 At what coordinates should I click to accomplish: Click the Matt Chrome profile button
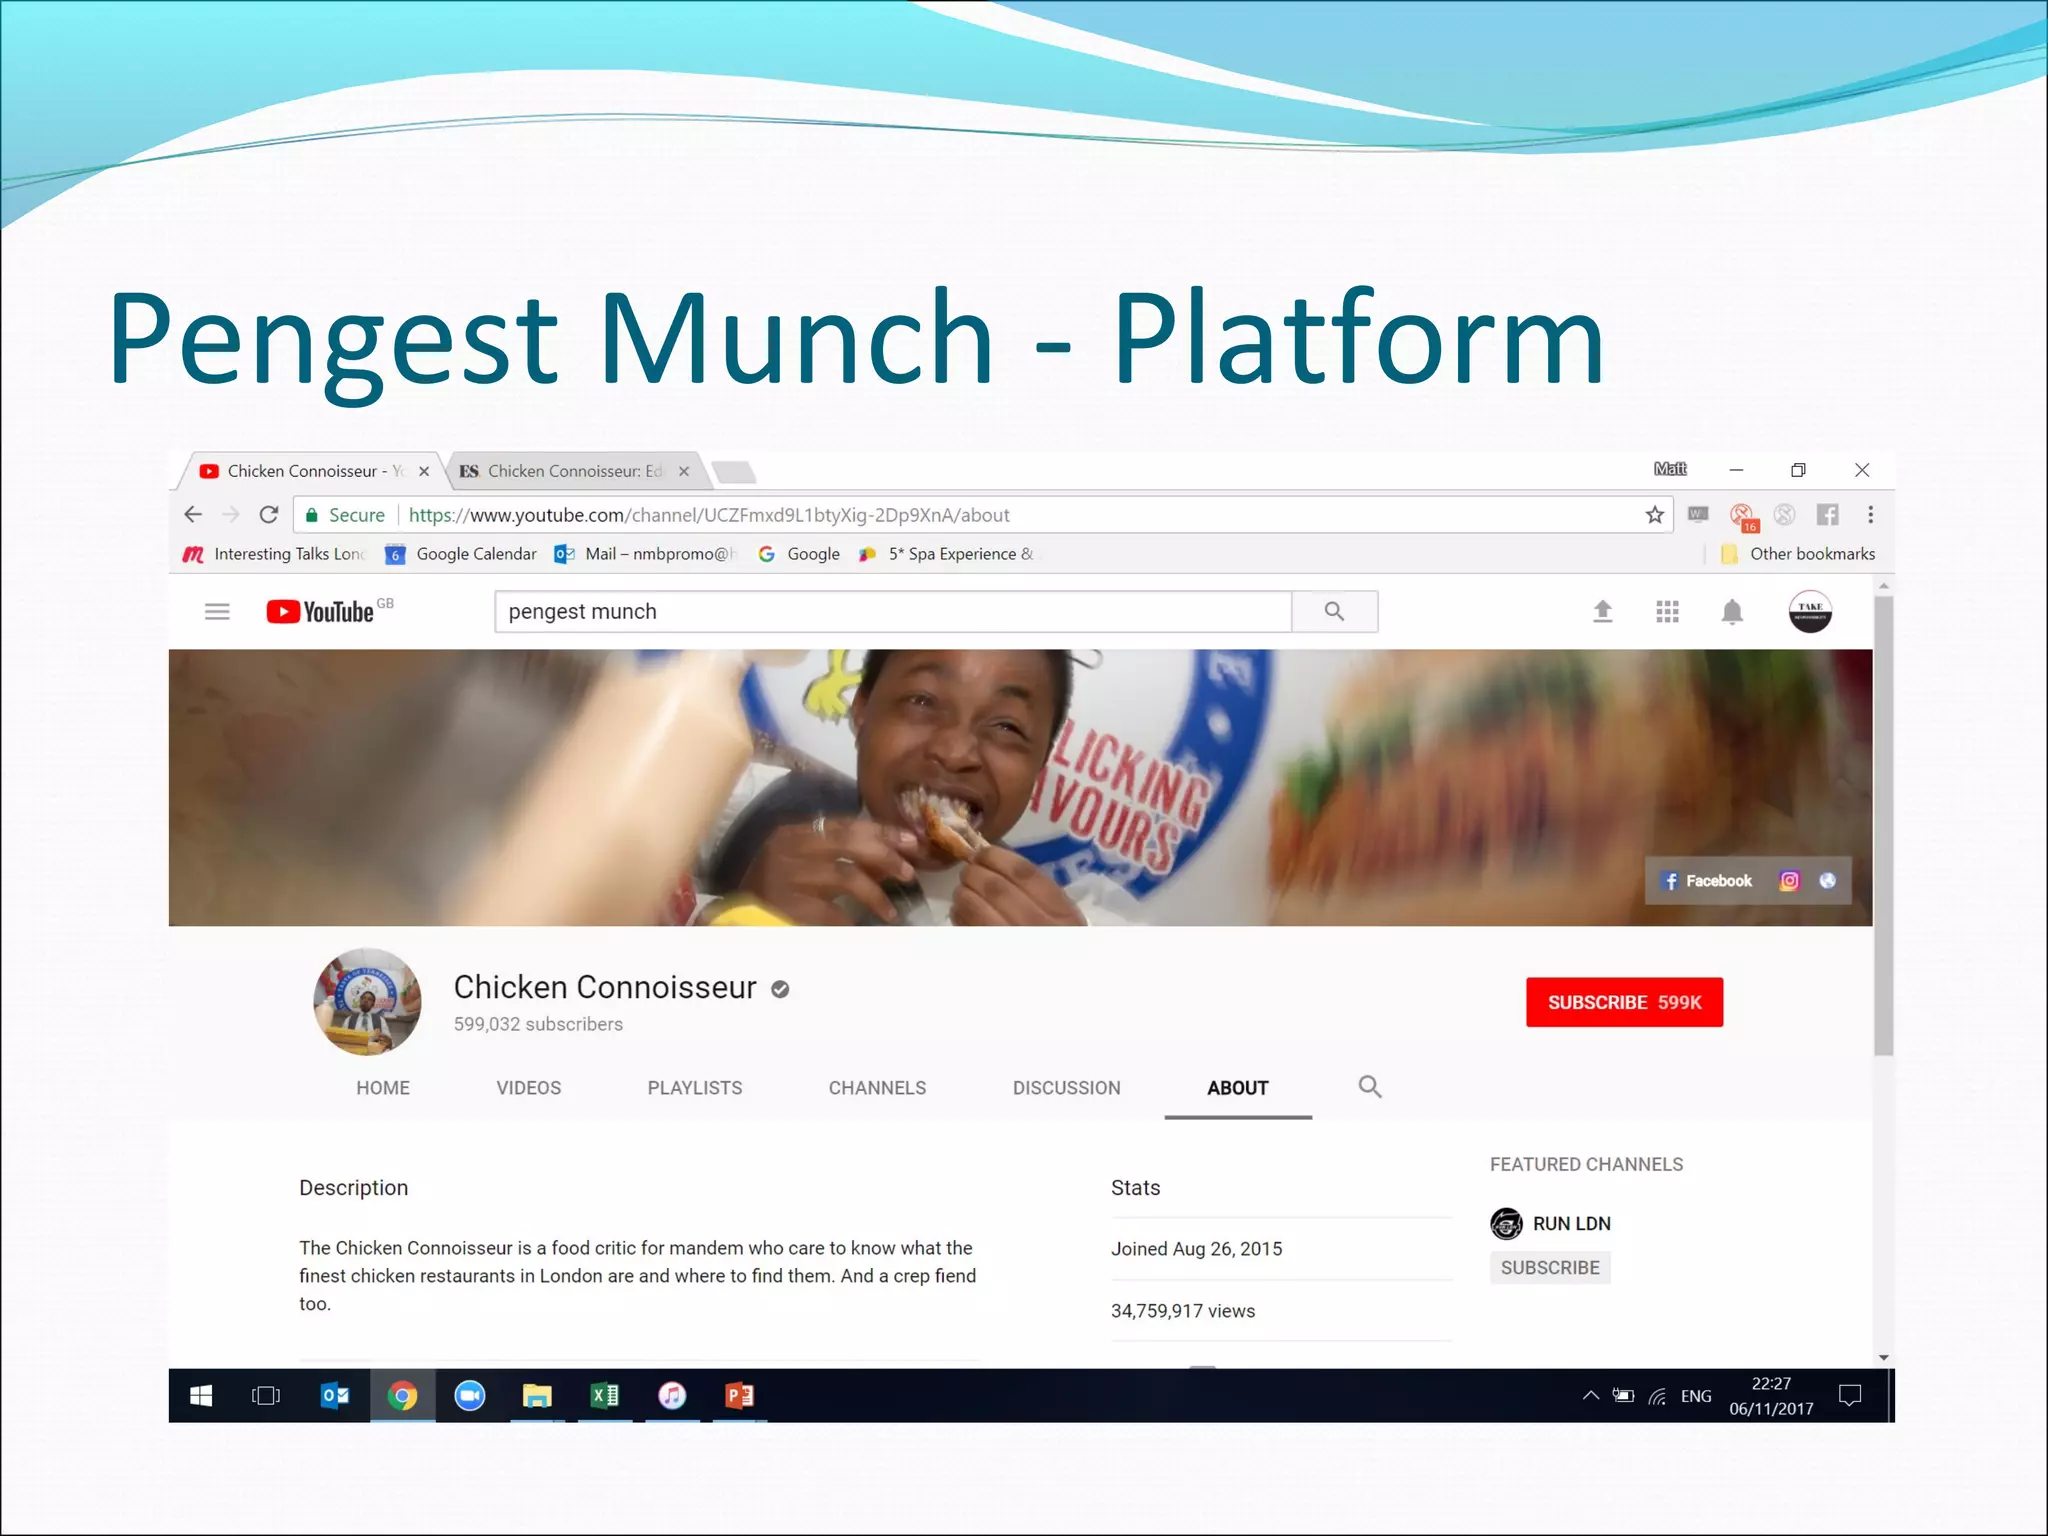tap(1669, 469)
